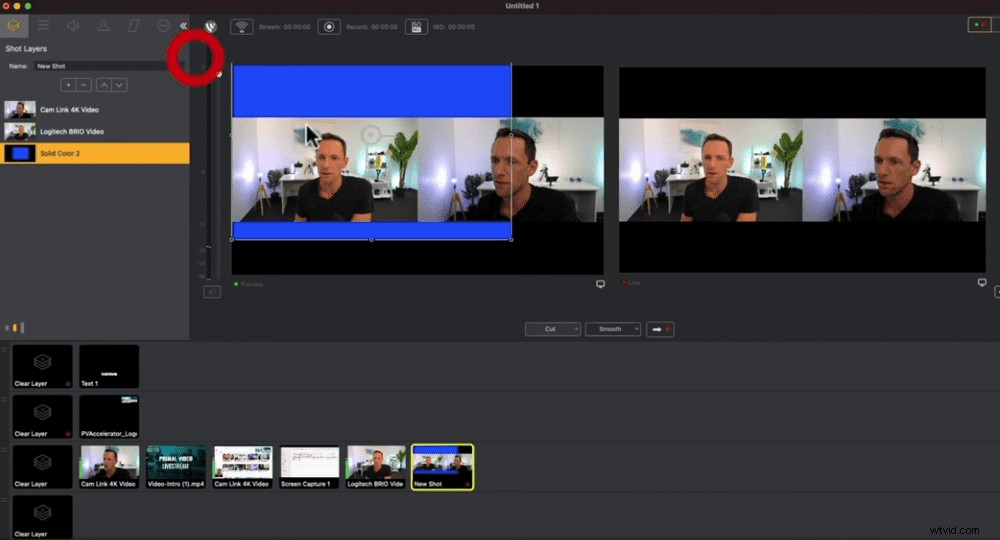The height and width of the screenshot is (540, 1000).
Task: Select the Text 1 shot
Action: pyautogui.click(x=109, y=367)
